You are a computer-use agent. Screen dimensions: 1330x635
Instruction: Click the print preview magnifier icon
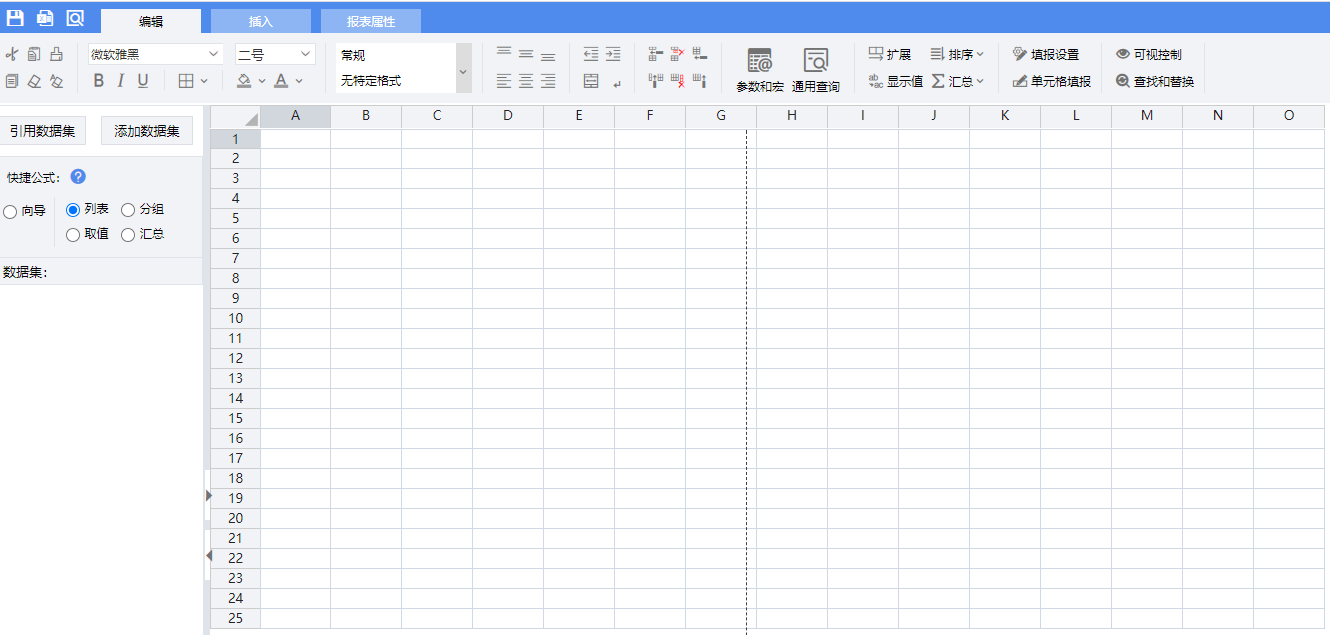pos(75,18)
